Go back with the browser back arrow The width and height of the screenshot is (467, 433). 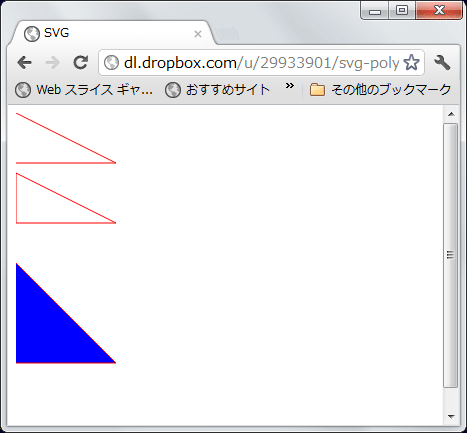click(x=25, y=62)
